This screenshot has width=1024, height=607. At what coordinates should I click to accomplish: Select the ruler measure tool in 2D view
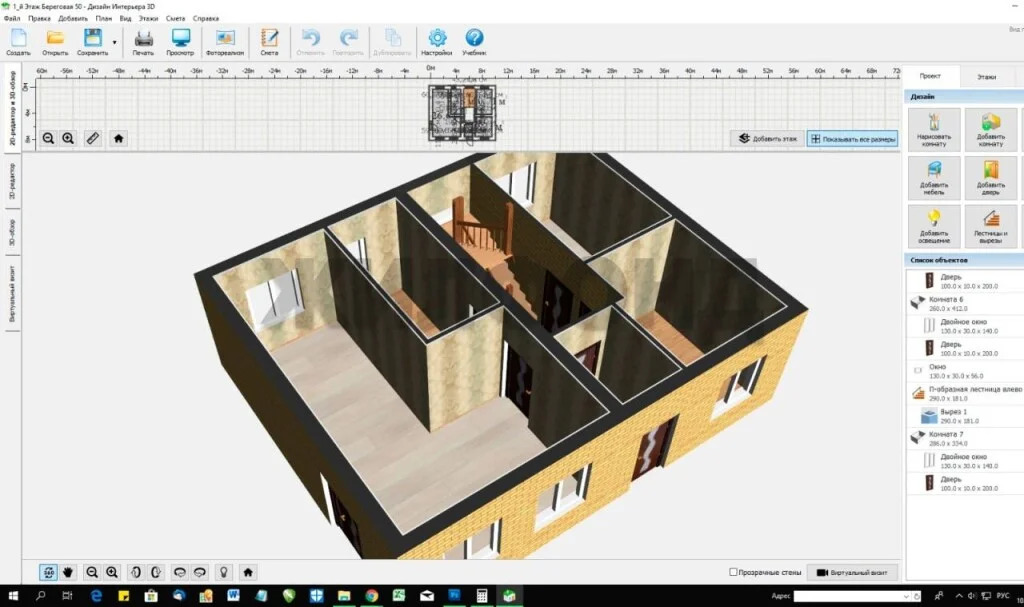92,138
